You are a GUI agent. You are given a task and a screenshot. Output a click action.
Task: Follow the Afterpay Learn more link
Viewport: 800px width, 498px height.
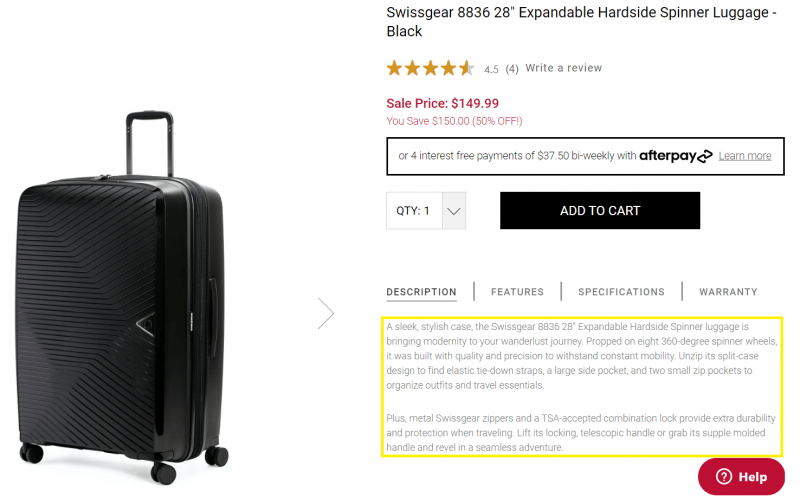[744, 156]
